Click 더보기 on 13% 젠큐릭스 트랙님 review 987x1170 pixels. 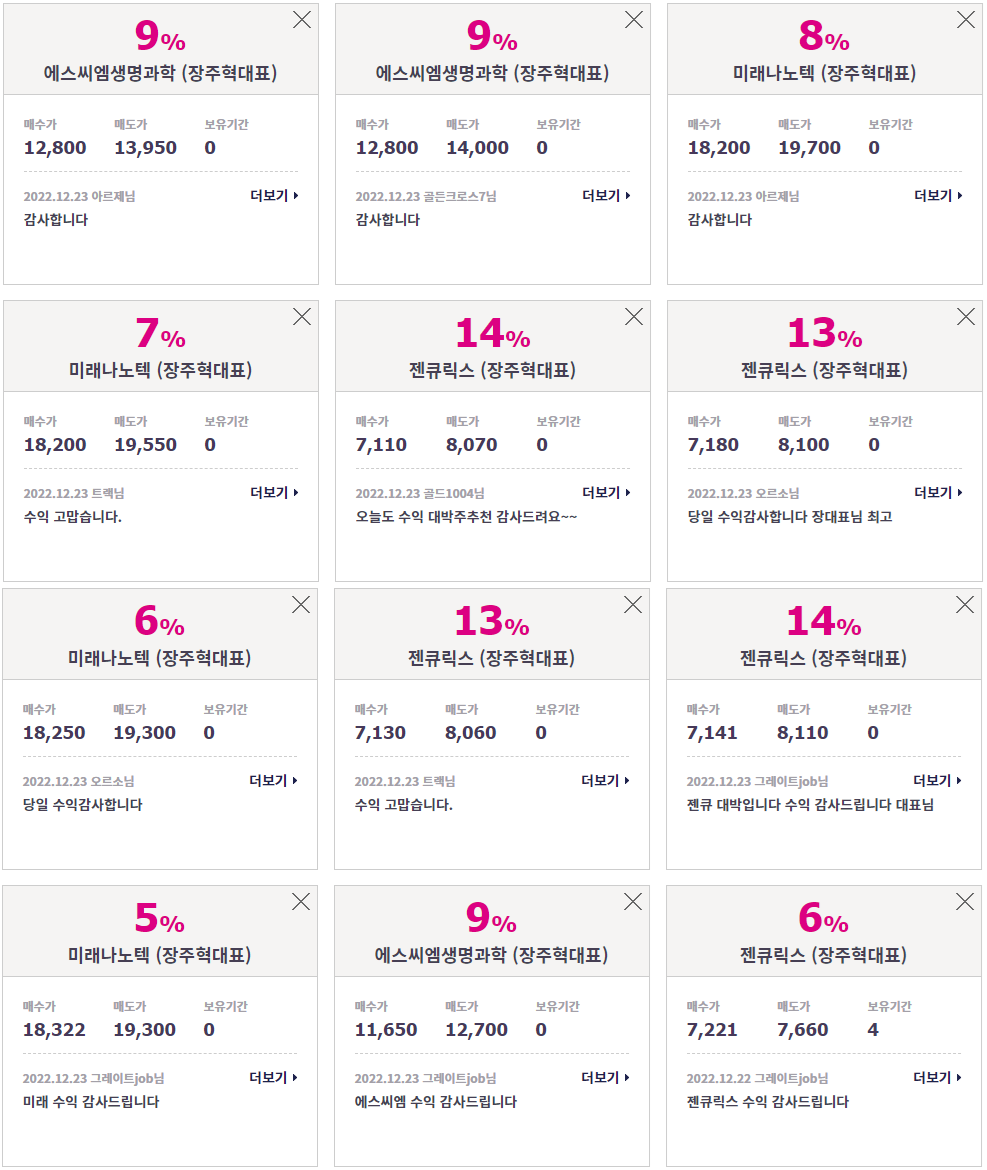[x=606, y=780]
